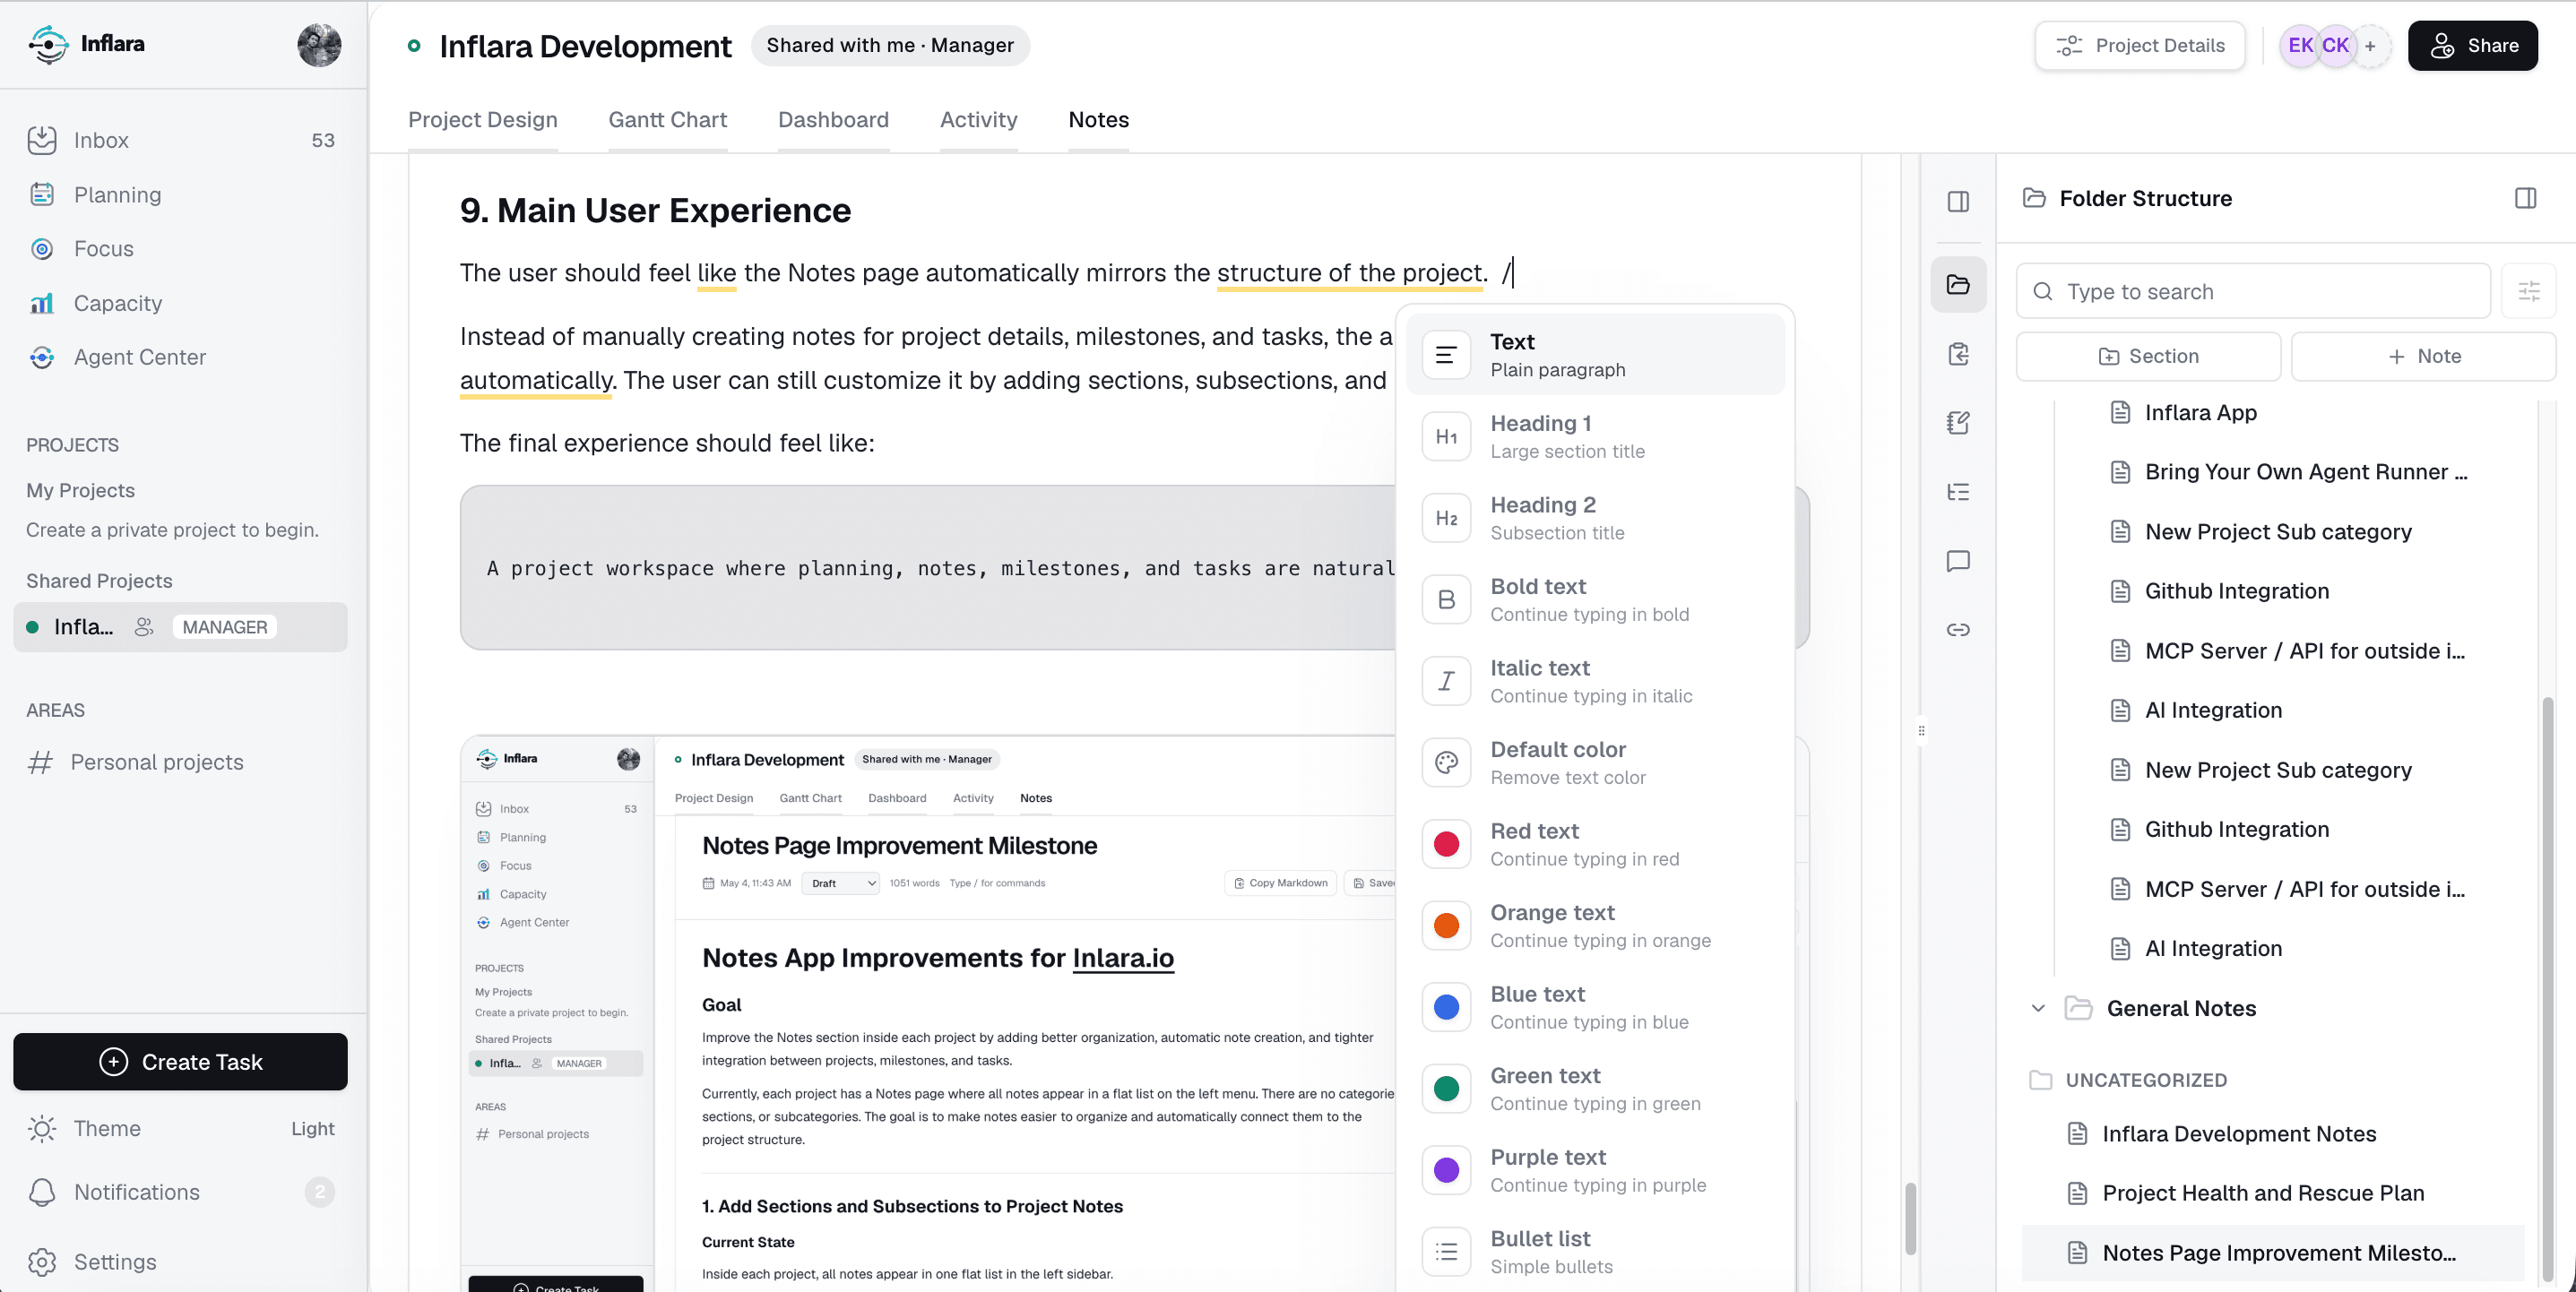Click the folder panel scrollbar

2548,988
